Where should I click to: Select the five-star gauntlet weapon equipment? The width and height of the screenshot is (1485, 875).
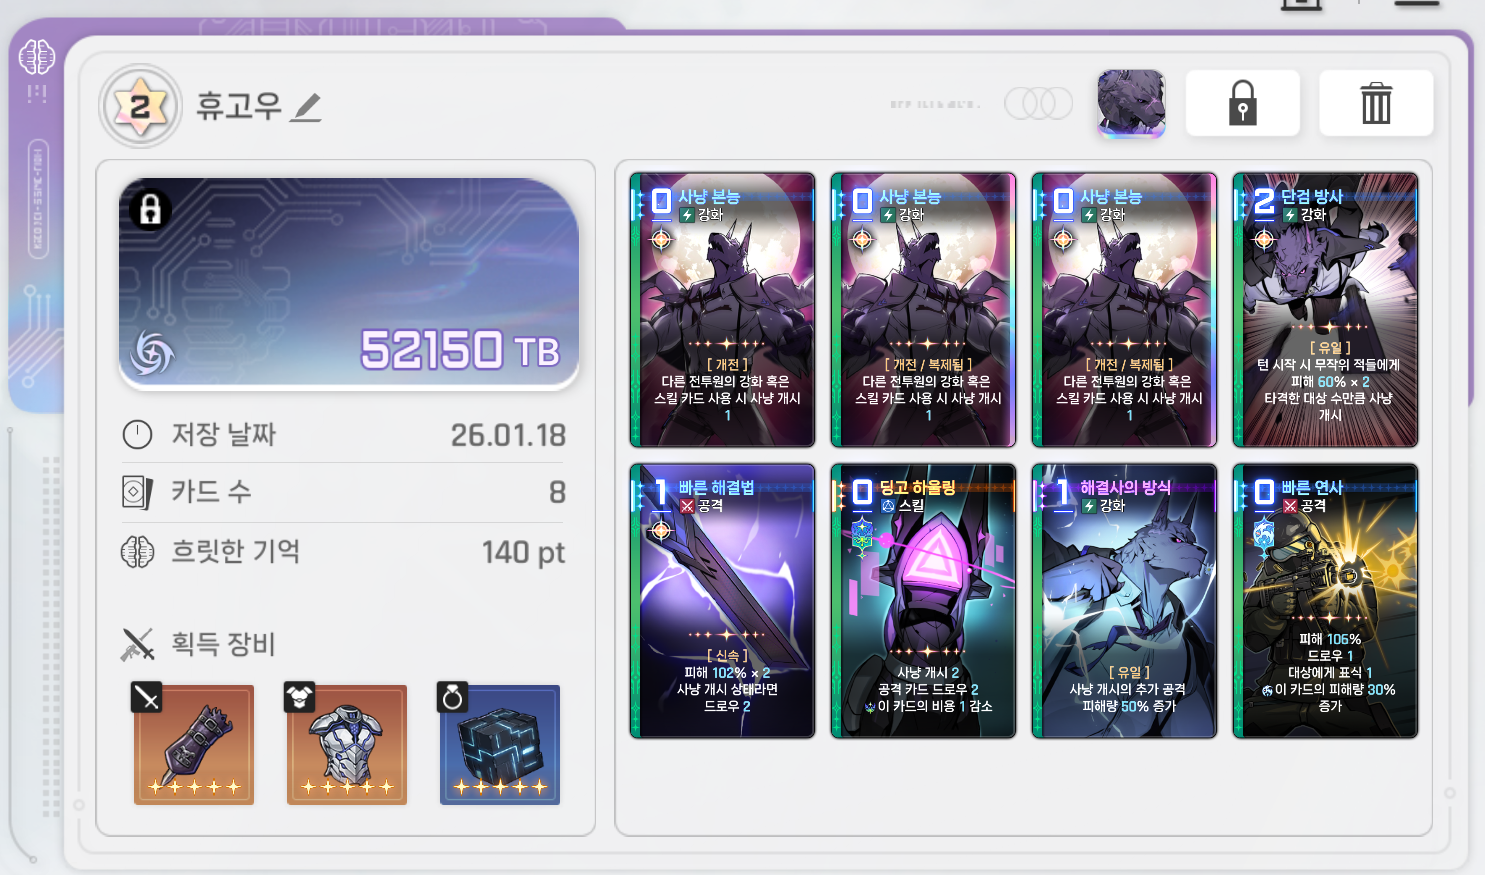click(194, 744)
